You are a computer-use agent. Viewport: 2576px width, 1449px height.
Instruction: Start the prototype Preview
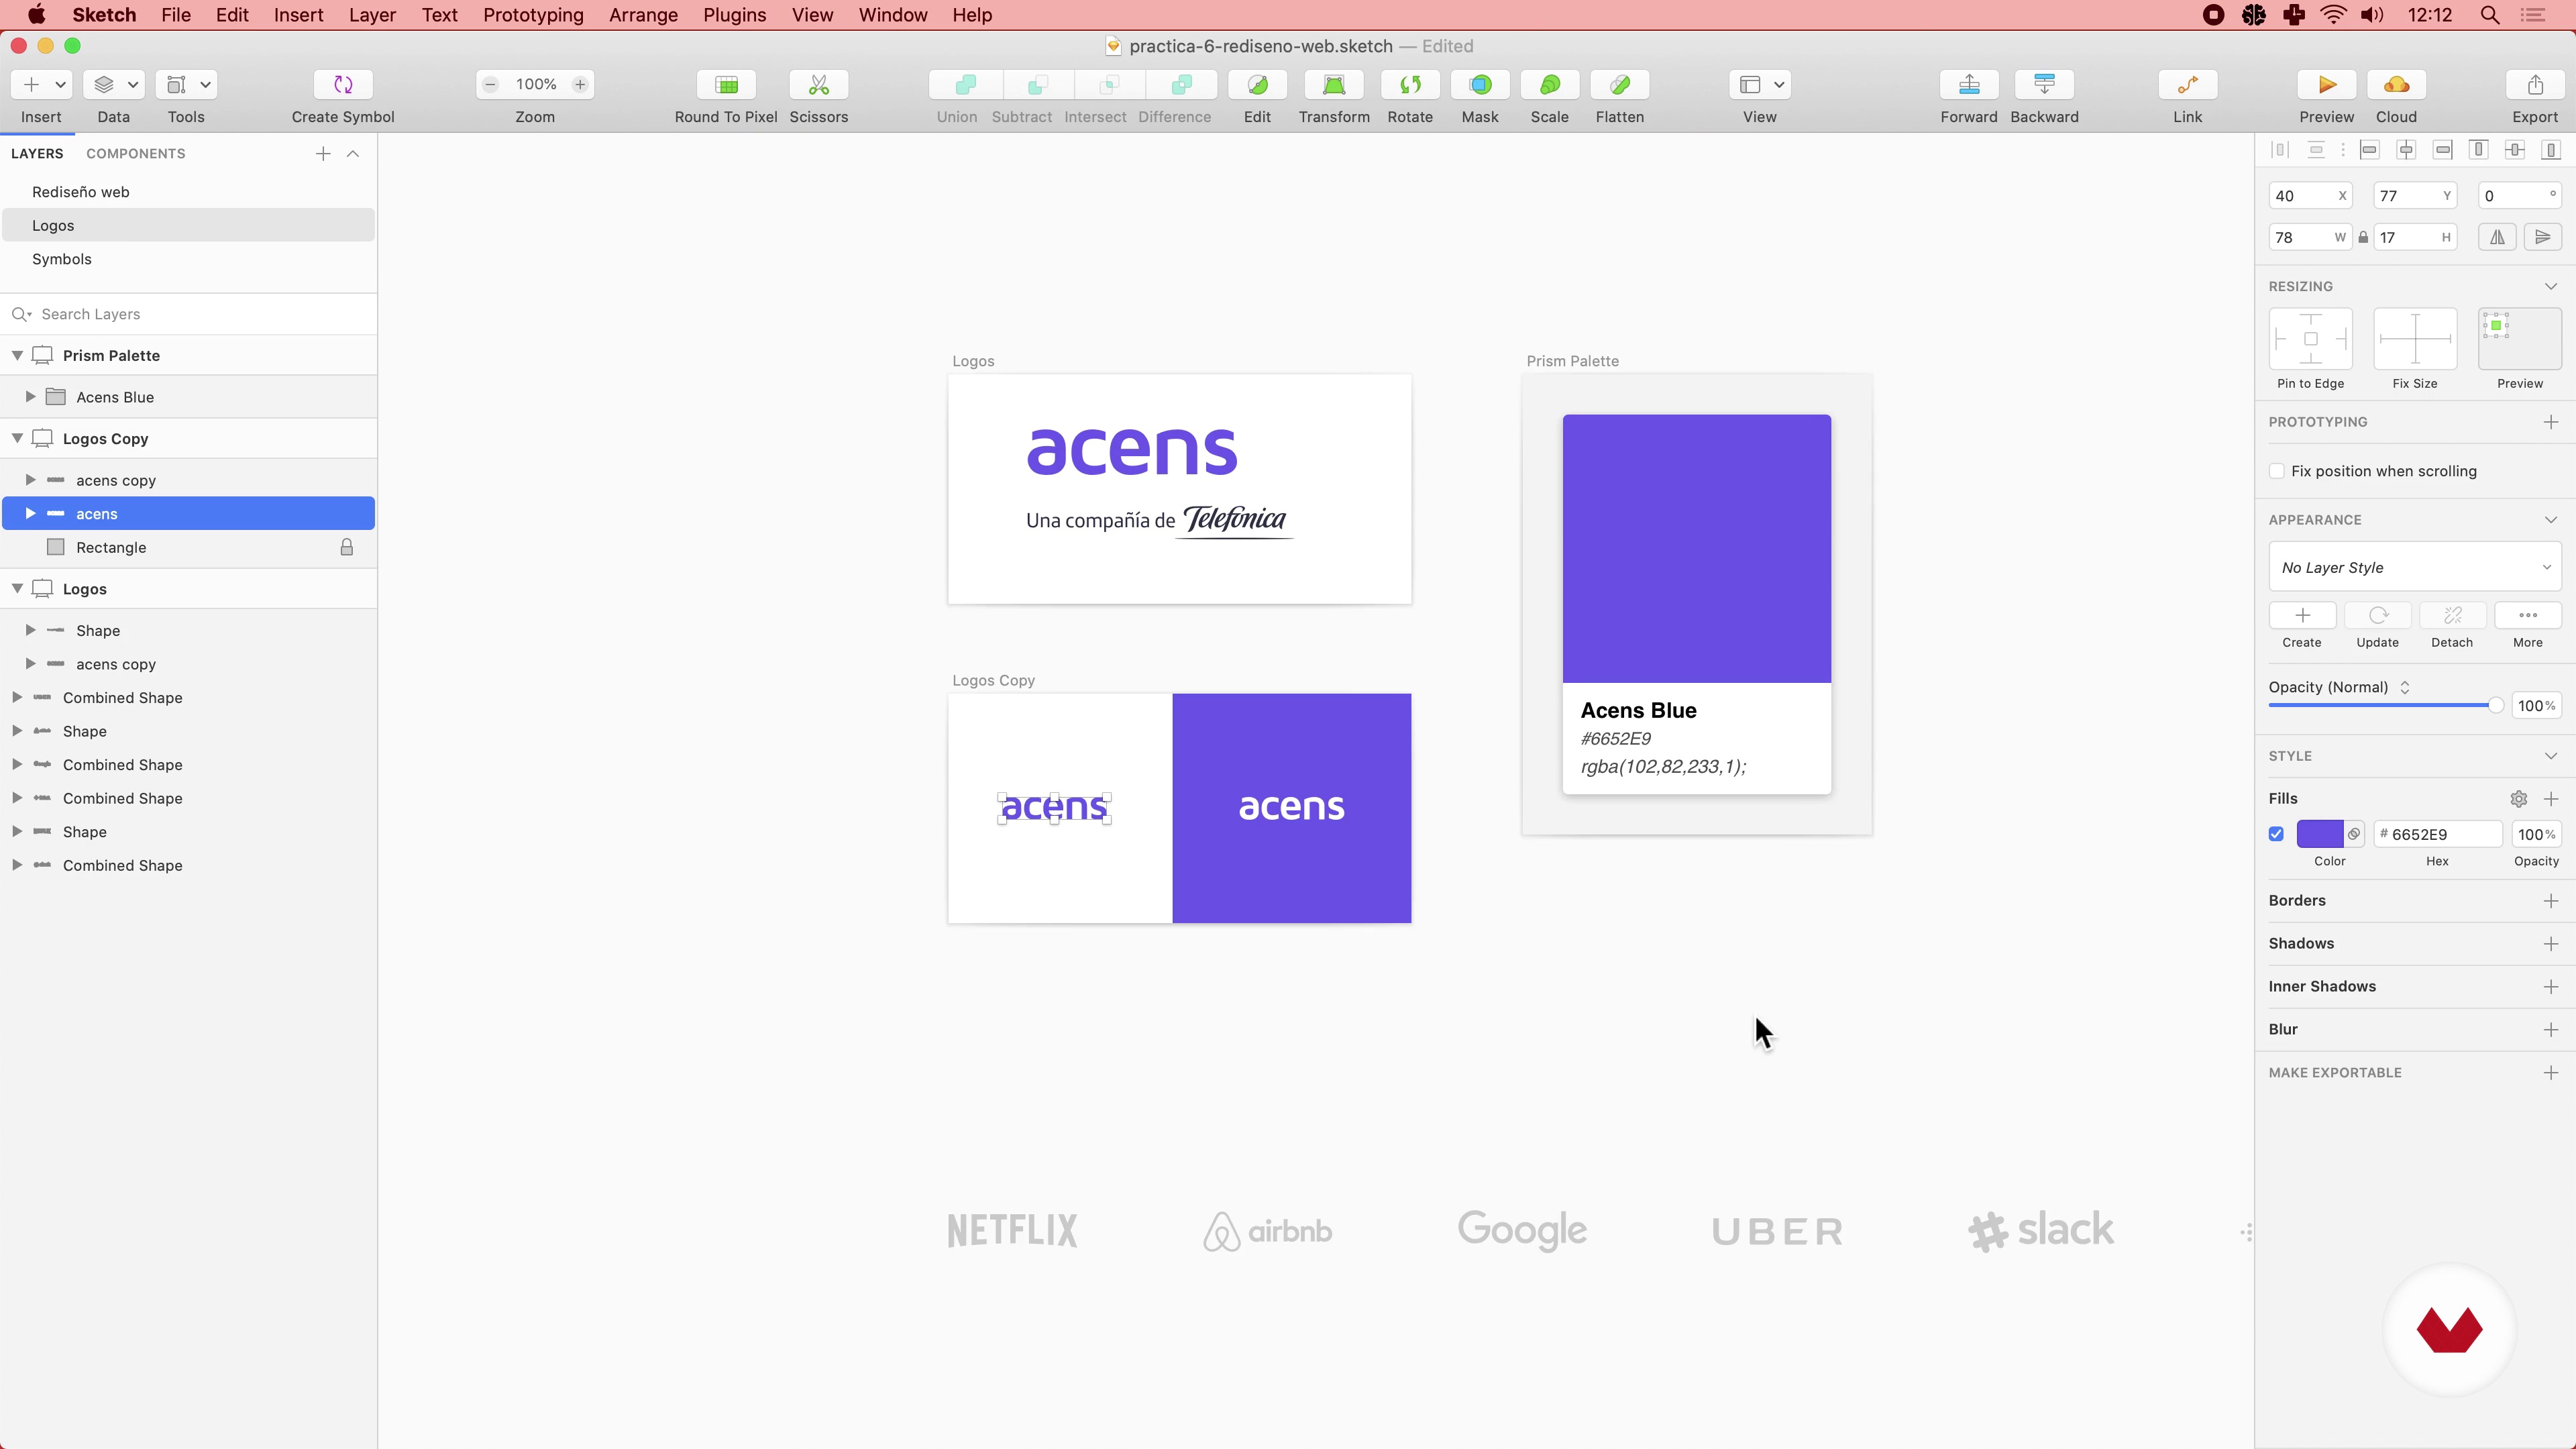[x=2326, y=85]
